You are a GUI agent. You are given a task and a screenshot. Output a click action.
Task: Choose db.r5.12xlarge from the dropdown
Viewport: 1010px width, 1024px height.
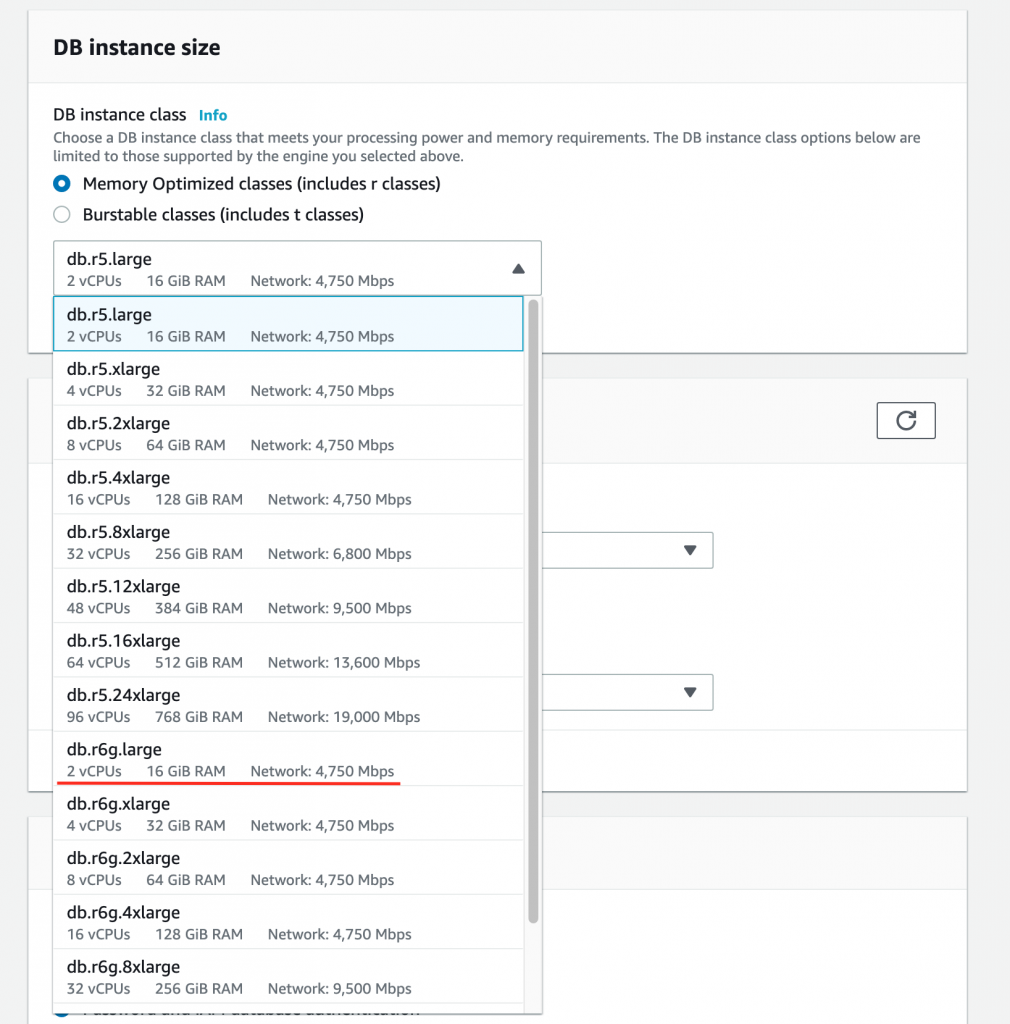(x=290, y=596)
